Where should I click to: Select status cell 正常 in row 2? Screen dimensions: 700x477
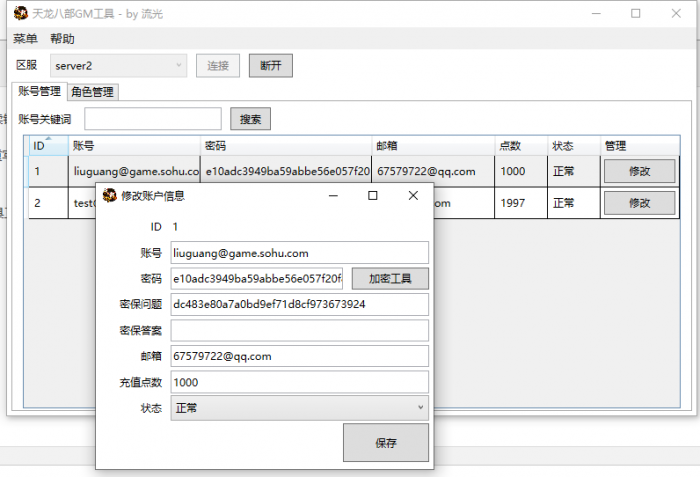click(x=574, y=203)
